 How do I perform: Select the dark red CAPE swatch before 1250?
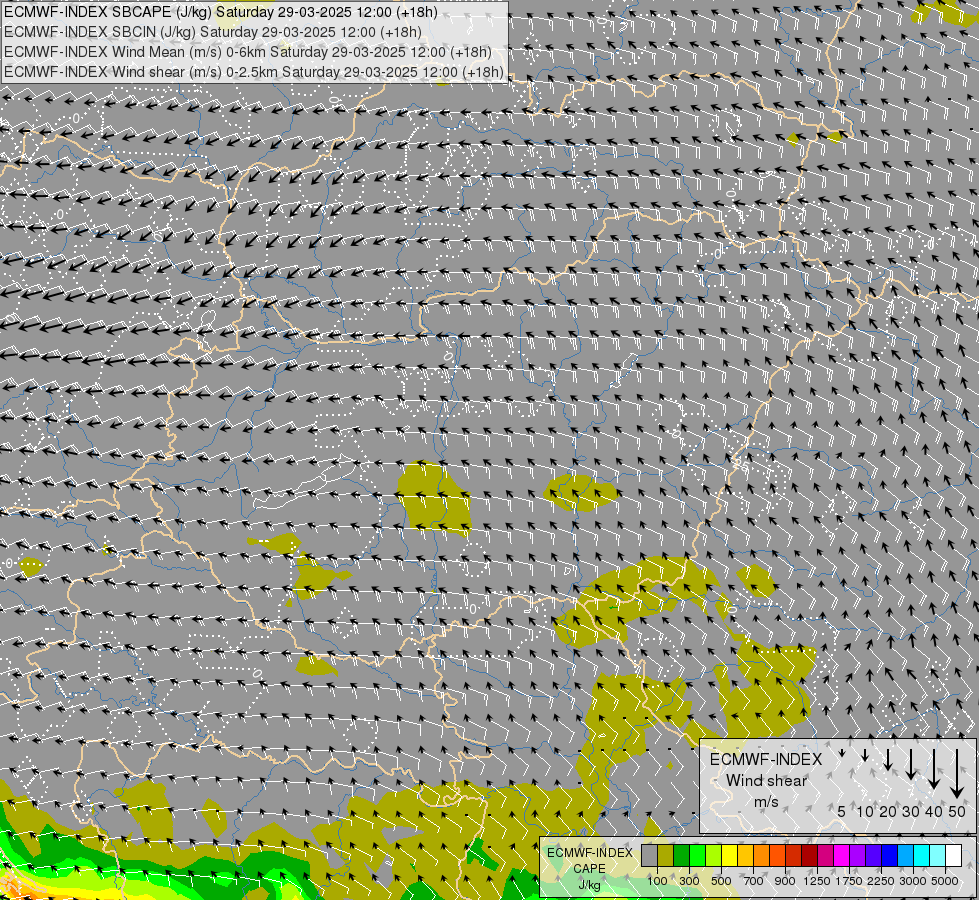coord(810,856)
